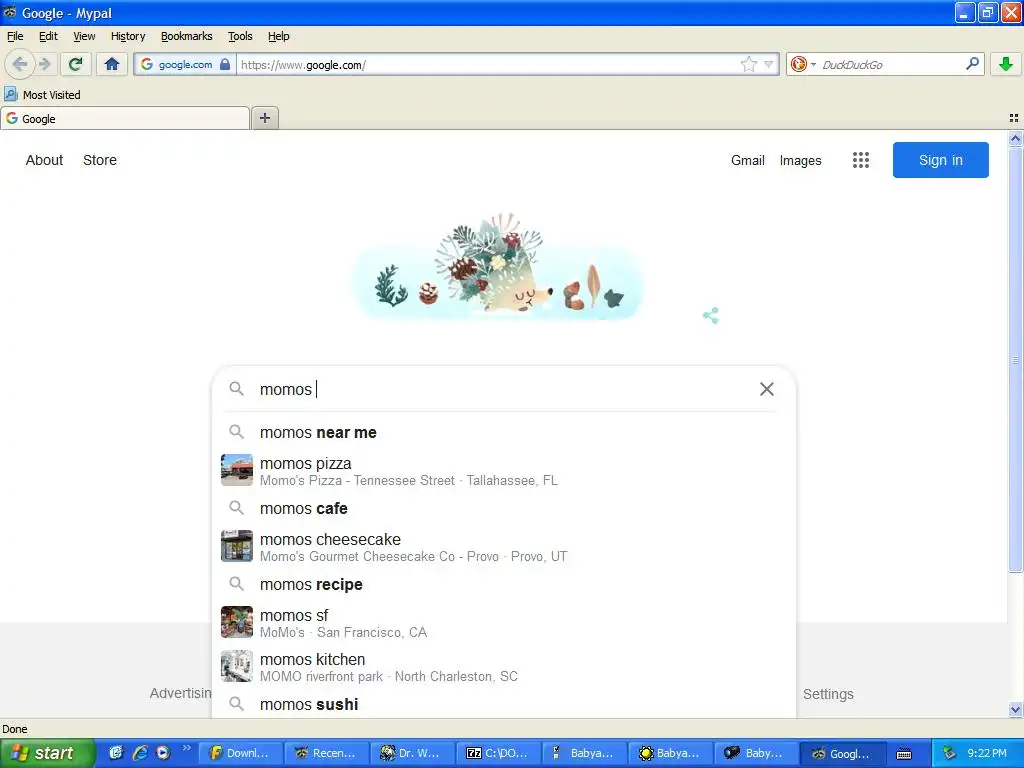The height and width of the screenshot is (768, 1024).
Task: Open Most Visited bookmarks folder
Action: 43,95
